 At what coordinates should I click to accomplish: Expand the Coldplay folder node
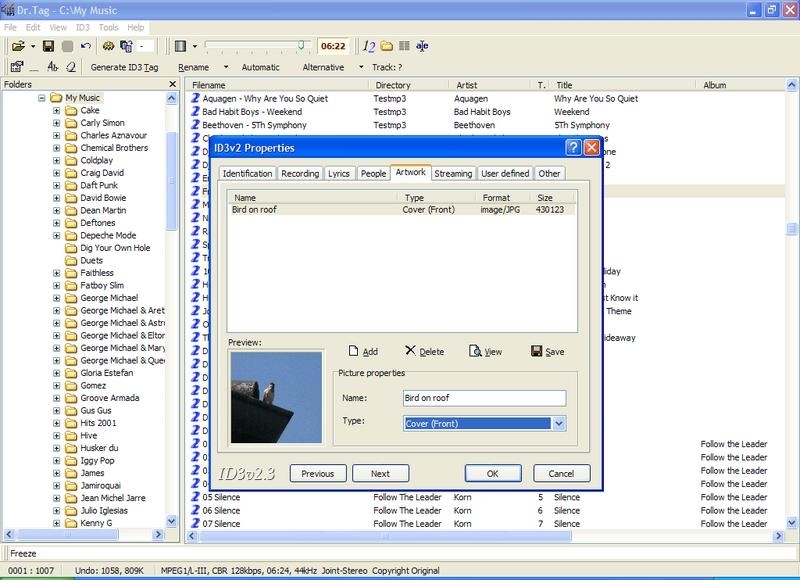pyautogui.click(x=57, y=160)
